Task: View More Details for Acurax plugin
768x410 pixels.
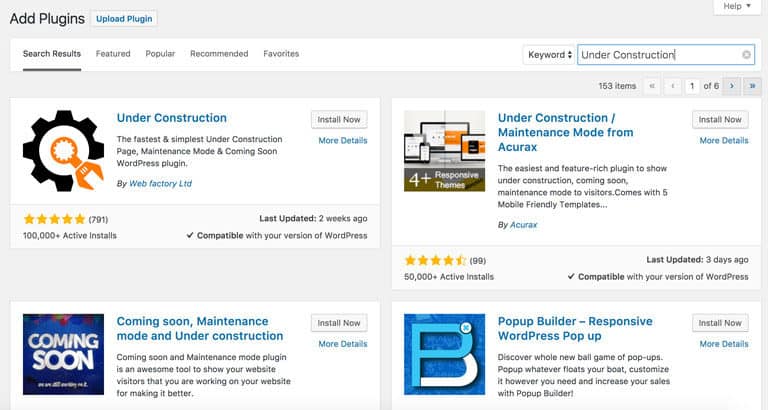Action: click(724, 141)
